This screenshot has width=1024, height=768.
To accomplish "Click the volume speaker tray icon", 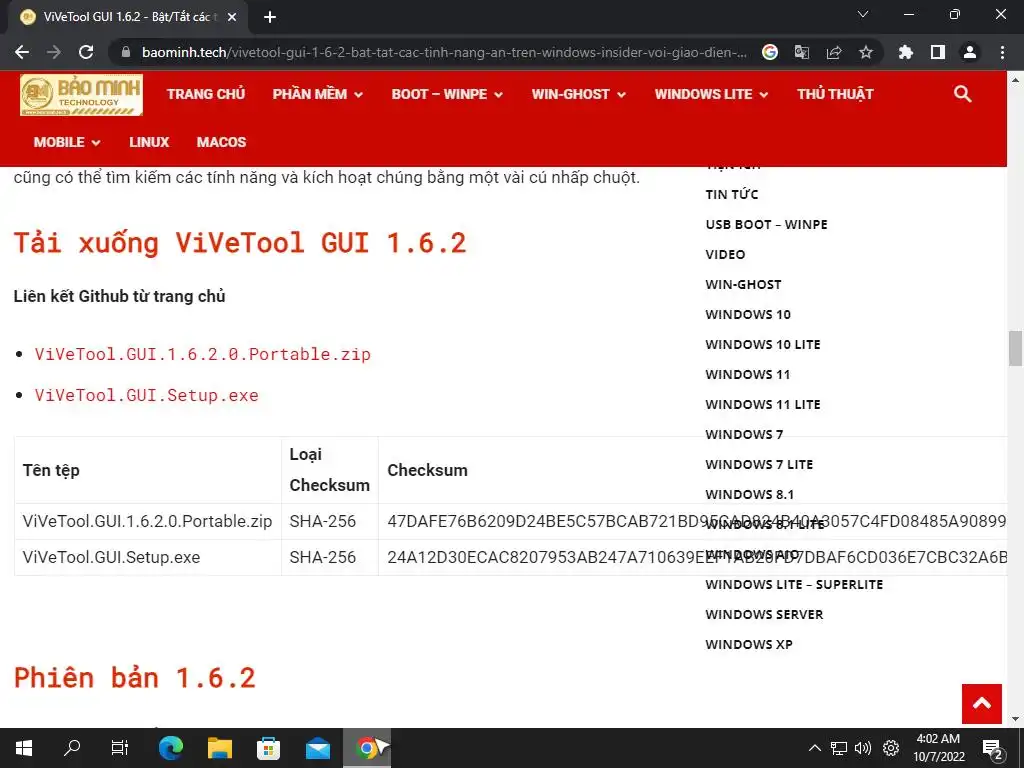I will click(x=863, y=748).
